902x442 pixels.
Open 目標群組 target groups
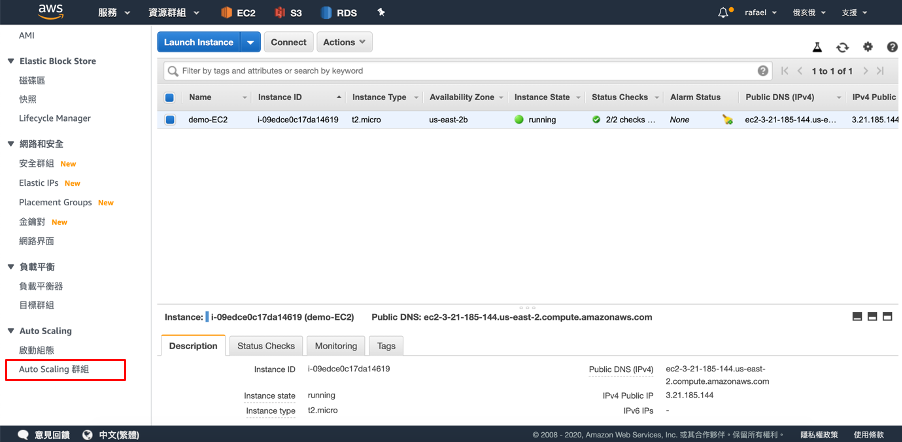[x=37, y=305]
